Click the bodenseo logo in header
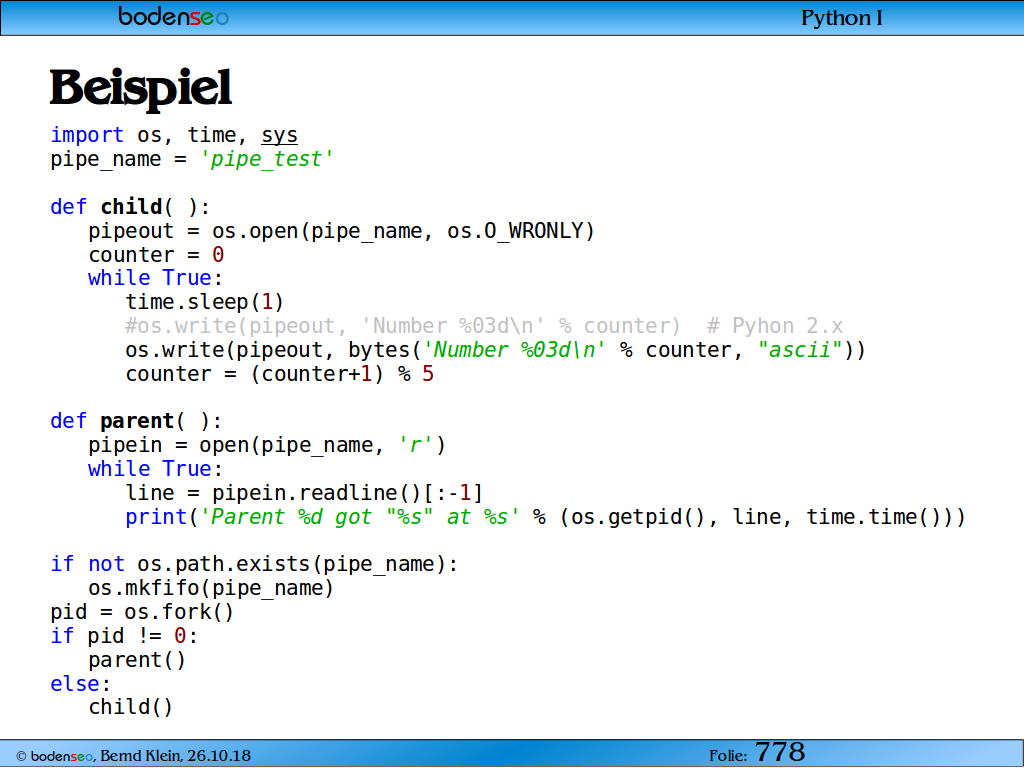Viewport: 1024px width, 768px height. pos(173,16)
